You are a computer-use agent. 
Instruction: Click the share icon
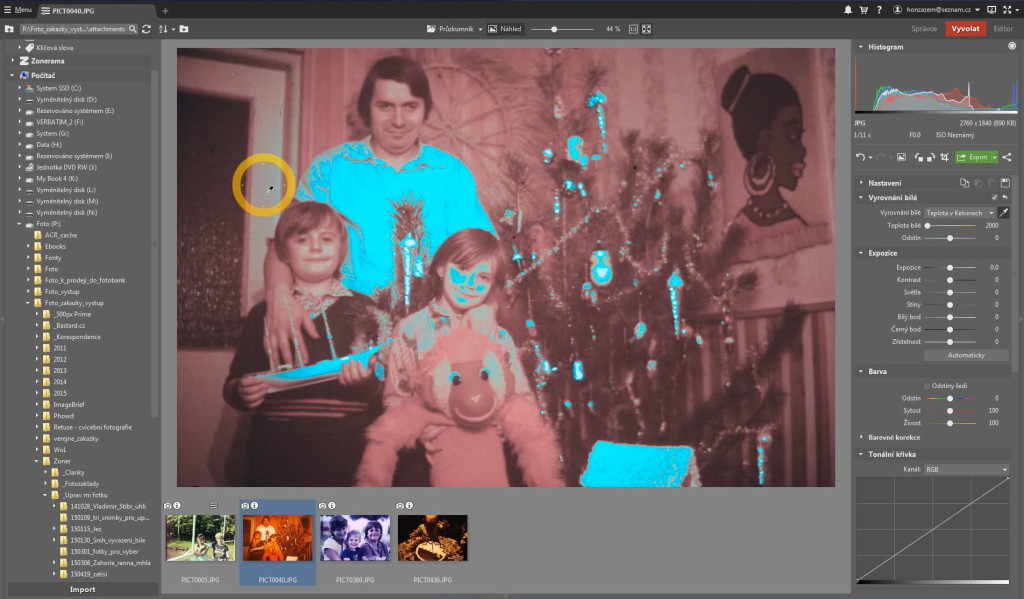click(x=1007, y=157)
